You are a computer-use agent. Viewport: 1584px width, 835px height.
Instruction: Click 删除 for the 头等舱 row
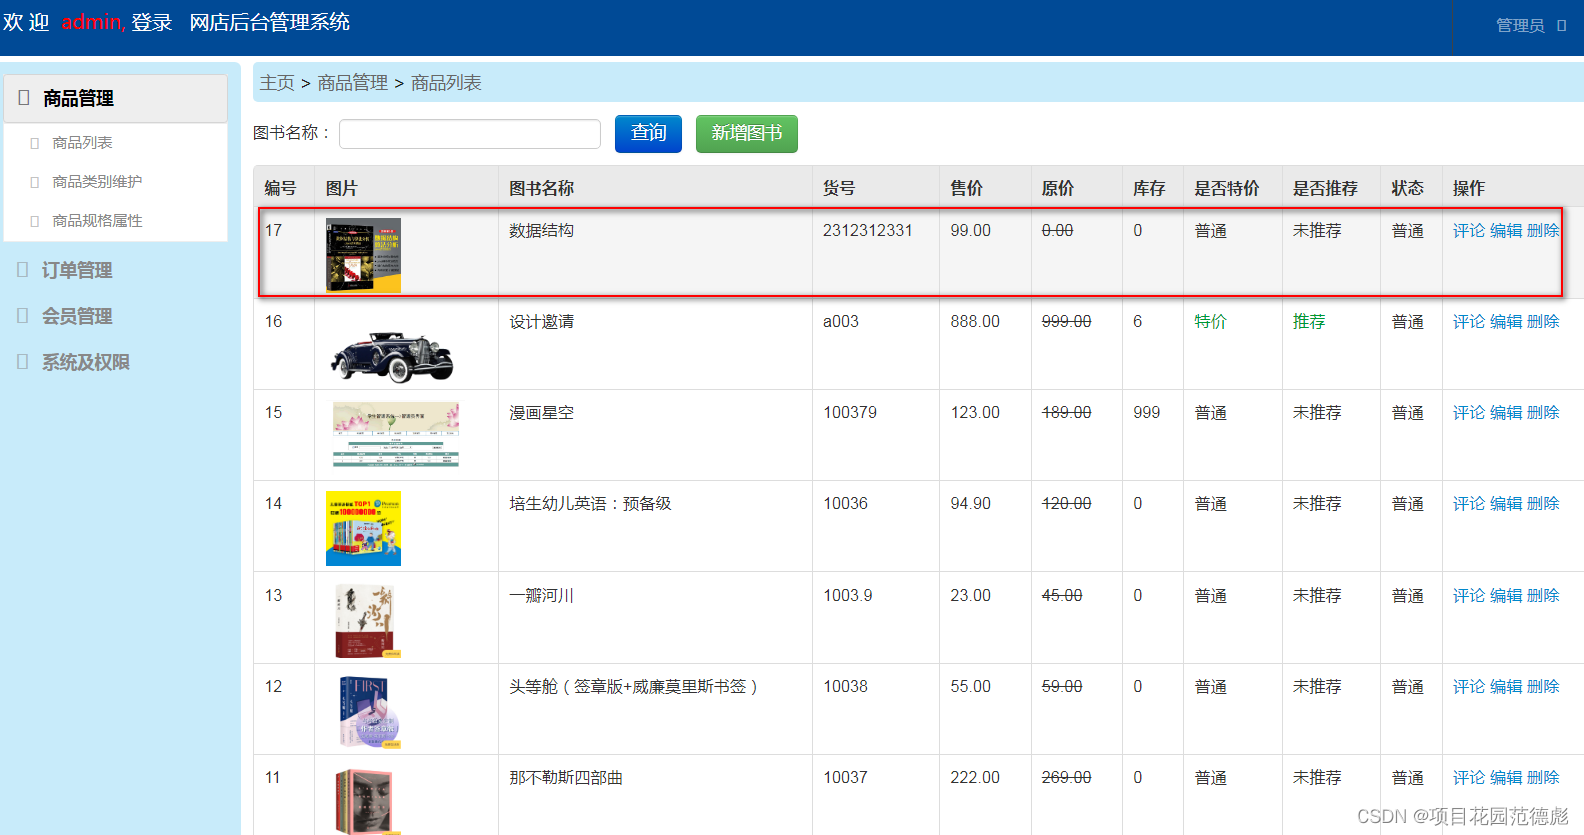click(x=1543, y=687)
